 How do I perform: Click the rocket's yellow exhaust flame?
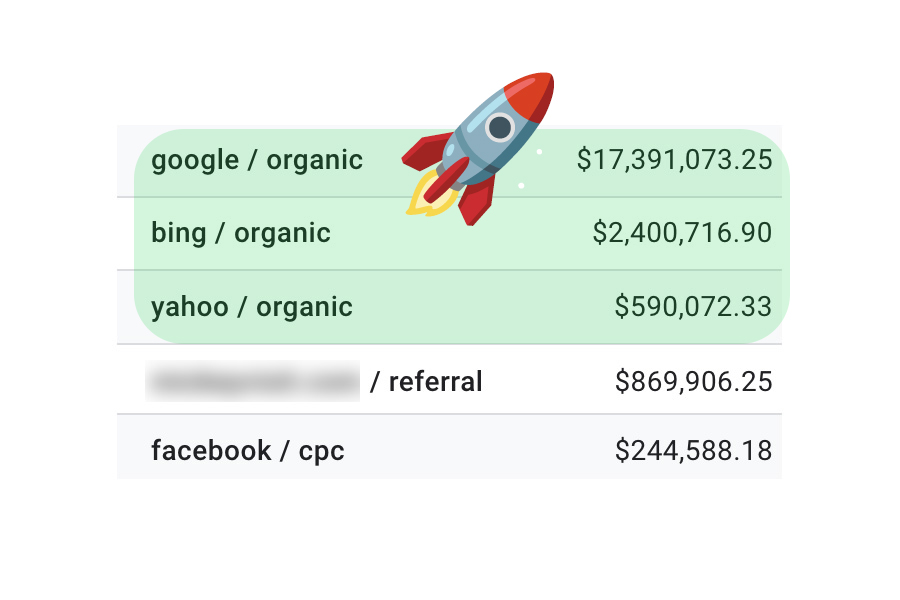click(429, 195)
